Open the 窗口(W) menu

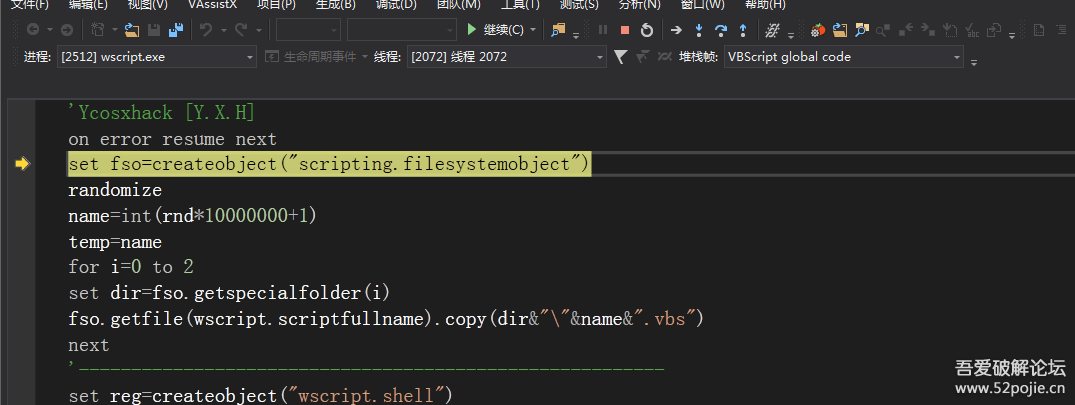[703, 5]
